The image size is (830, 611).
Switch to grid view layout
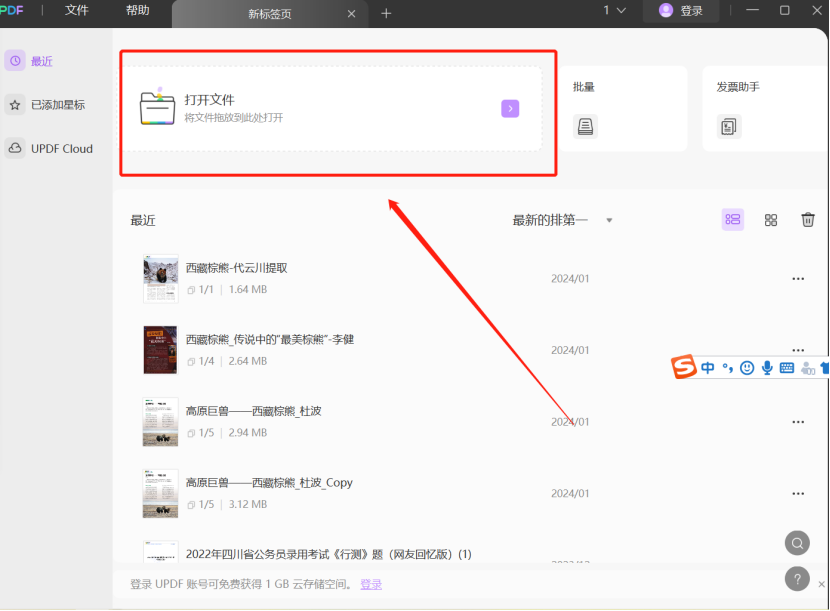(771, 220)
